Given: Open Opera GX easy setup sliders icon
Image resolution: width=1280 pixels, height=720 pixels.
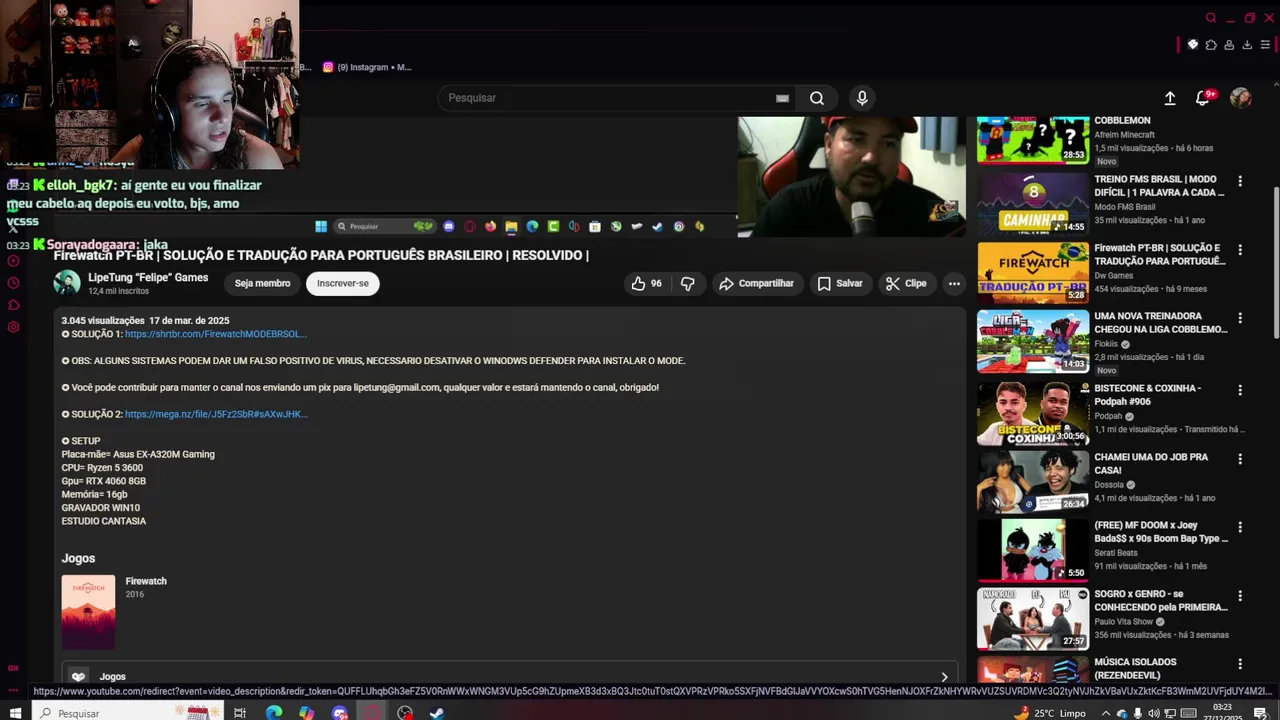Looking at the screenshot, I should click(x=1265, y=45).
